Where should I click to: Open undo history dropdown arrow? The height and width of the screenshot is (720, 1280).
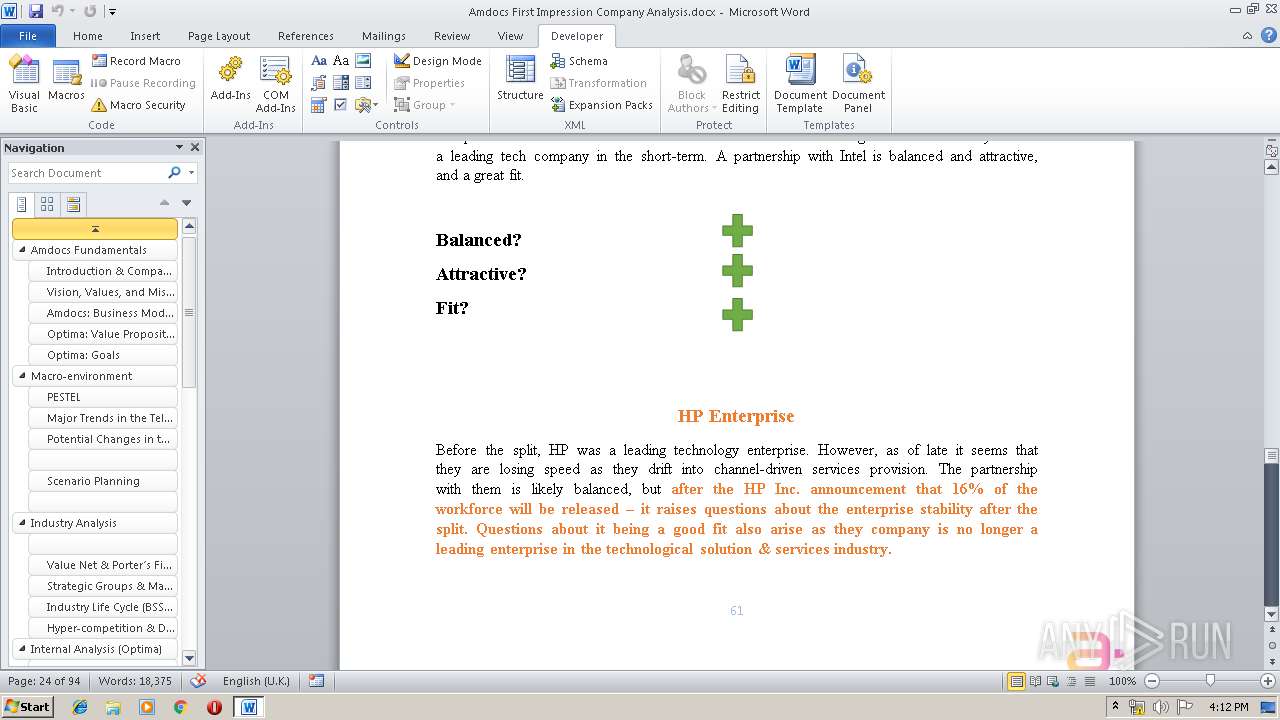[71, 12]
